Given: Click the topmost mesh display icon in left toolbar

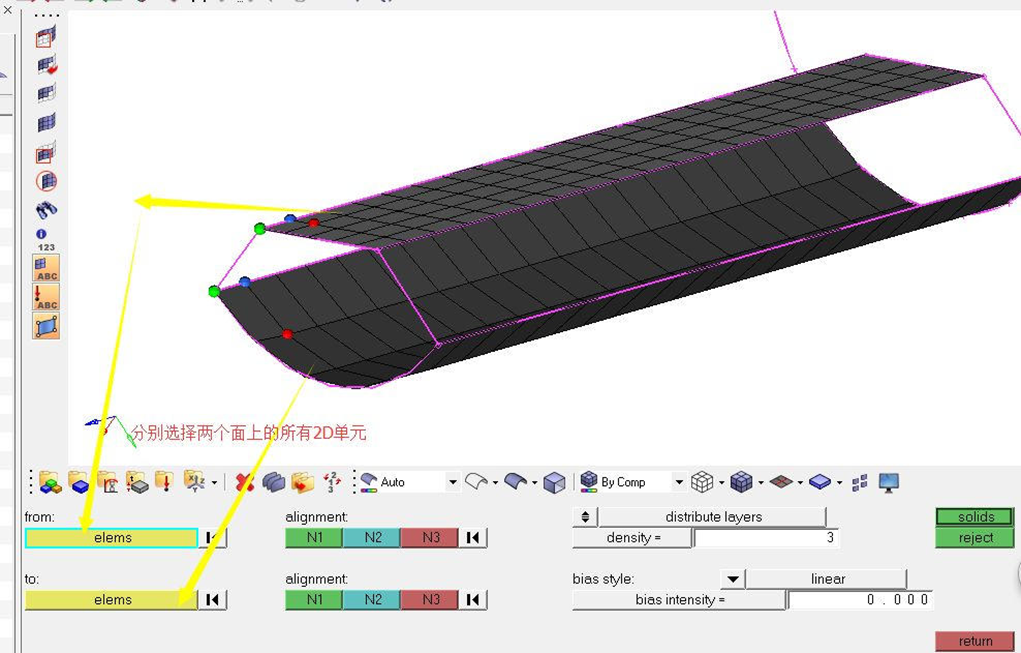Looking at the screenshot, I should point(46,37).
